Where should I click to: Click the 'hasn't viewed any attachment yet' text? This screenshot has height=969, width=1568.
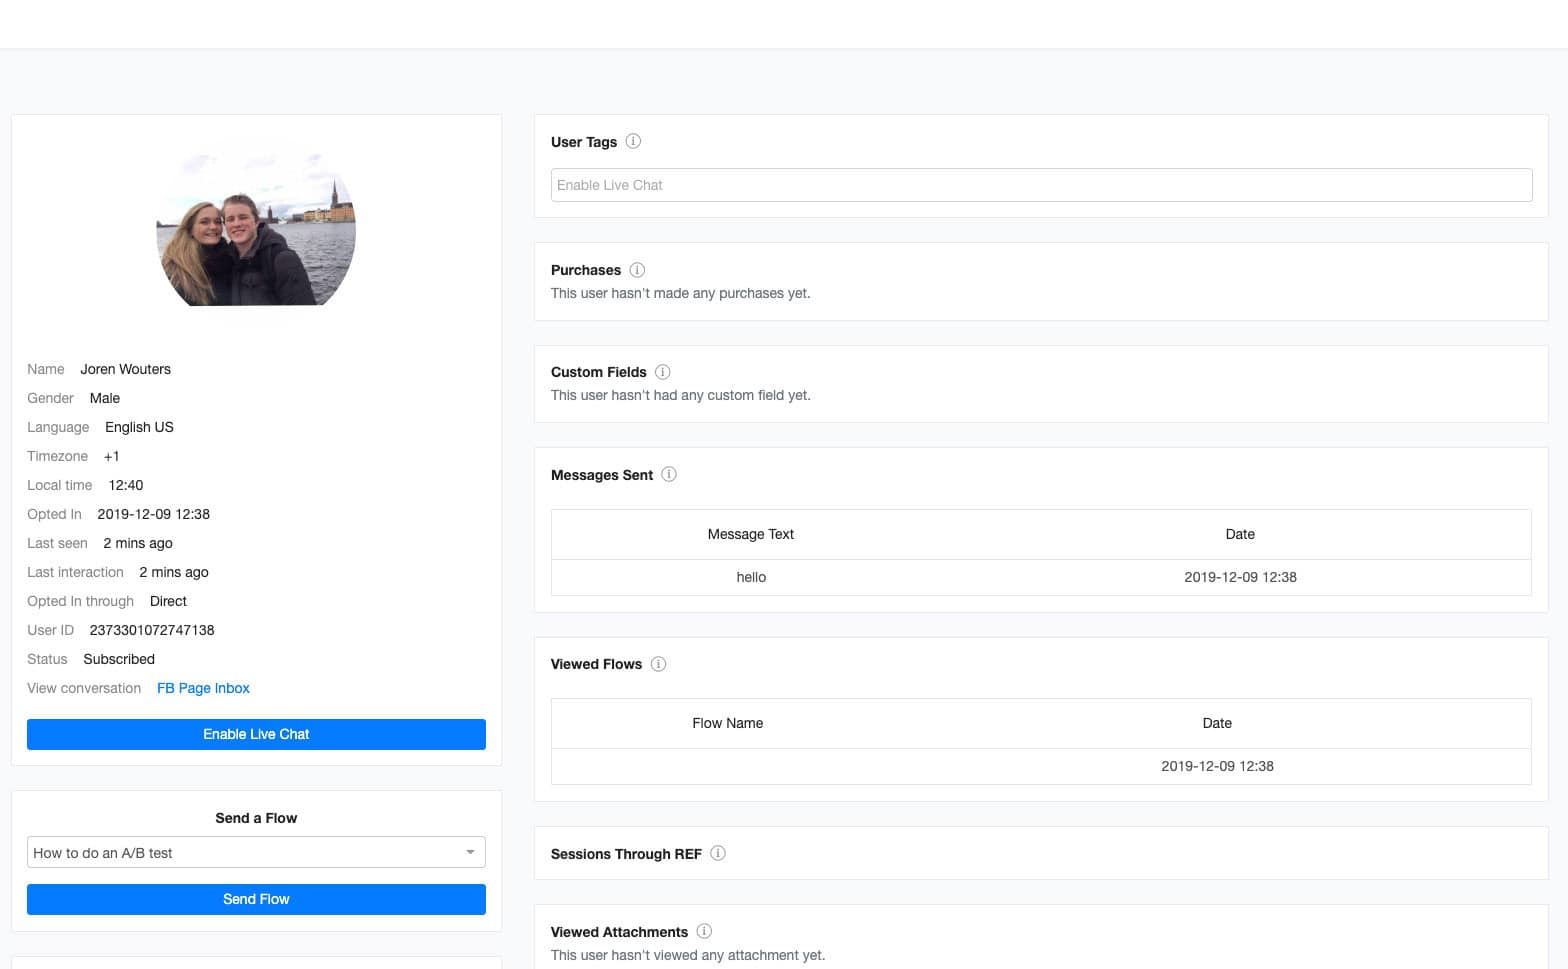pyautogui.click(x=688, y=955)
